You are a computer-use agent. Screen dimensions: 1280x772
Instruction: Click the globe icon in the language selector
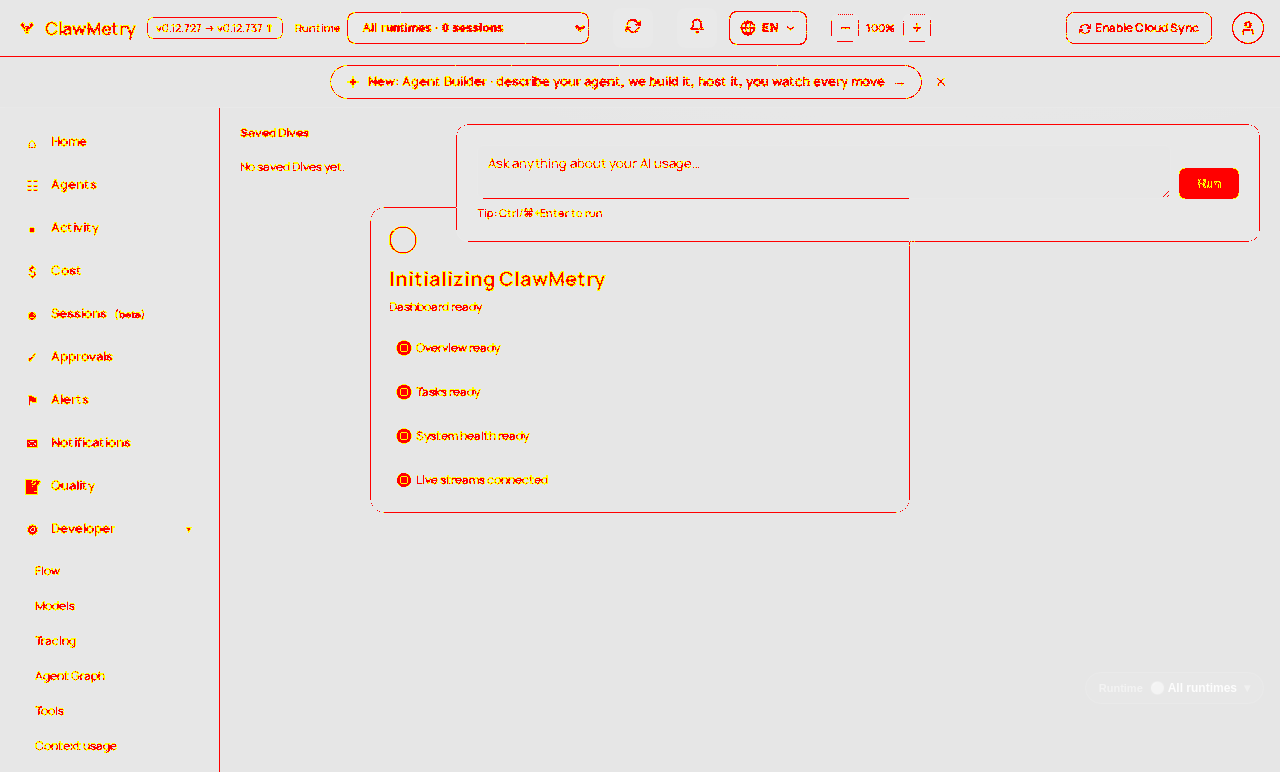pos(748,28)
